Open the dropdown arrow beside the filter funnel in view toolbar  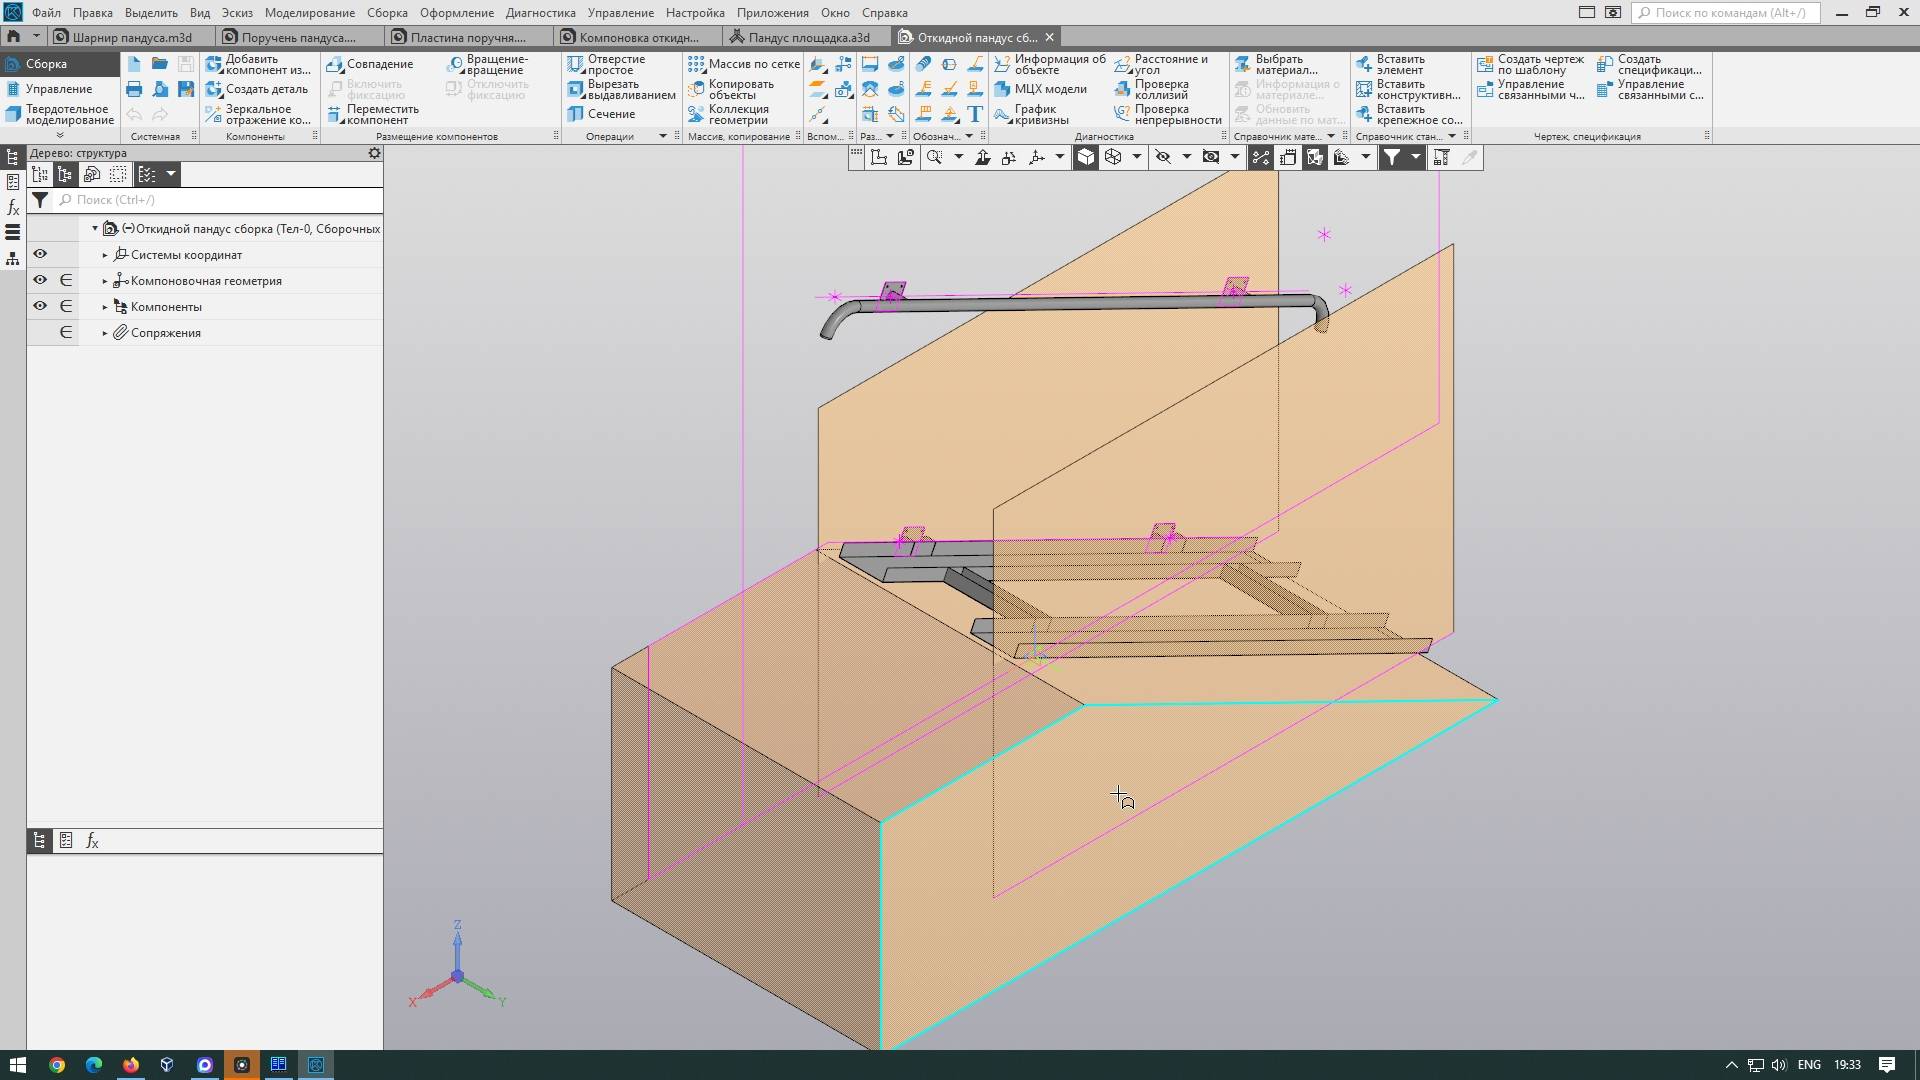[1415, 157]
